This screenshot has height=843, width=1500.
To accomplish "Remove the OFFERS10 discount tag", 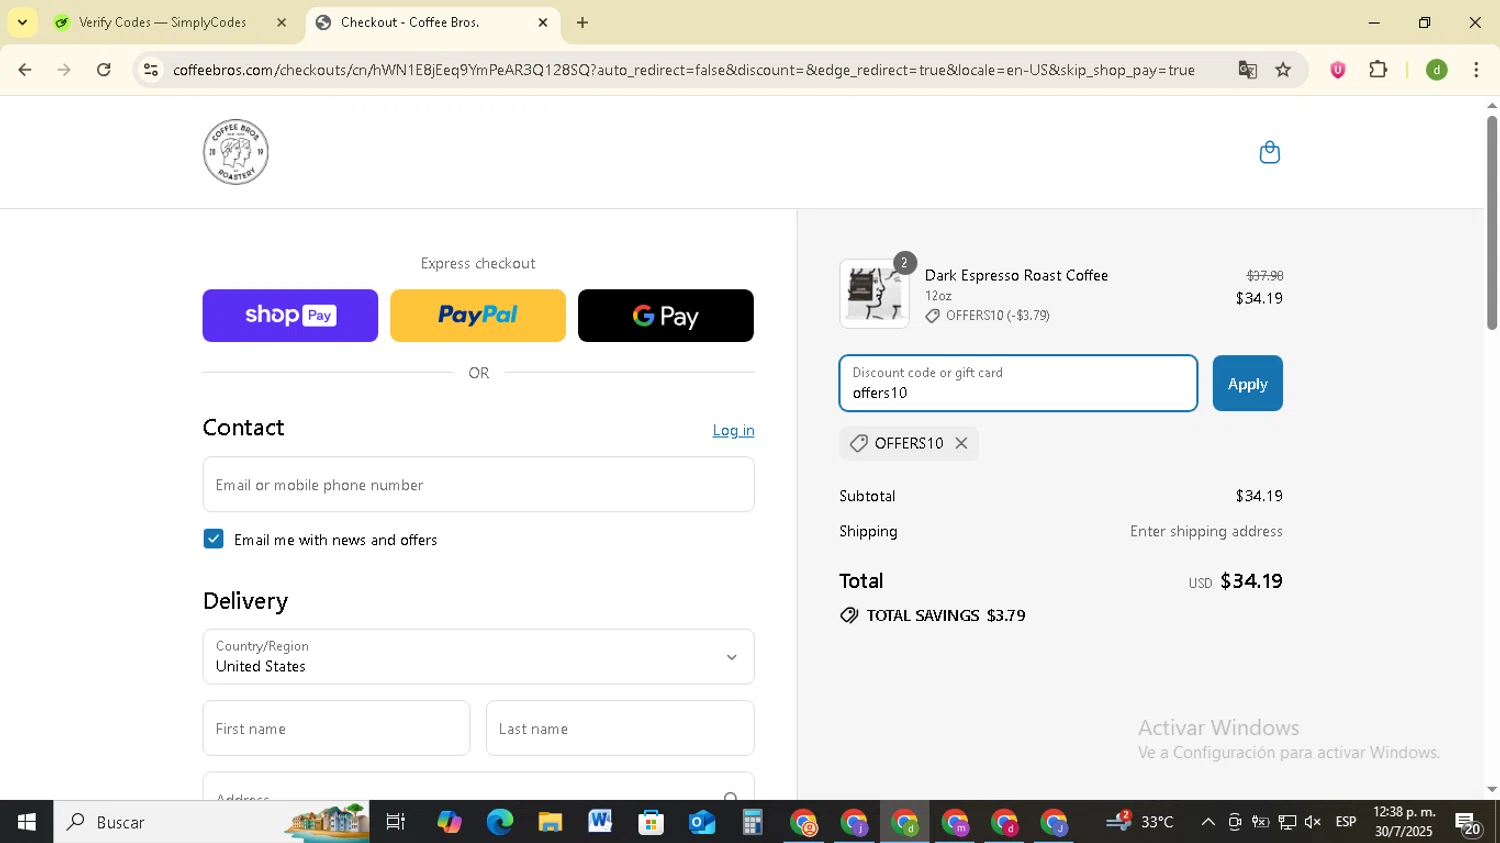I will (x=961, y=443).
